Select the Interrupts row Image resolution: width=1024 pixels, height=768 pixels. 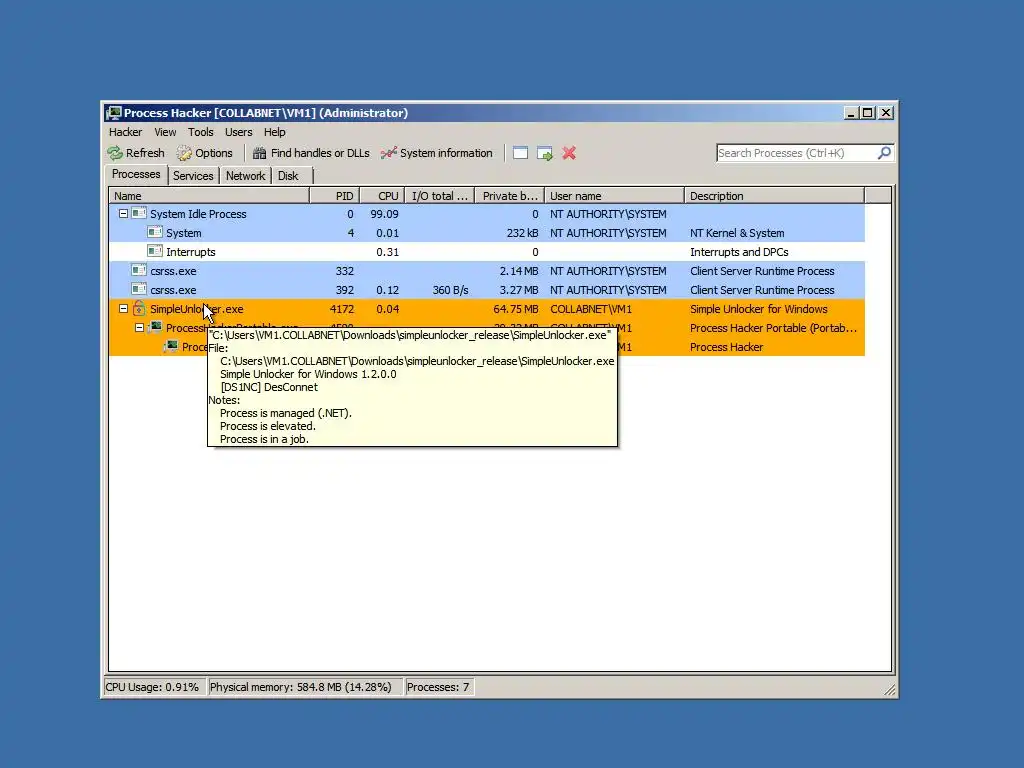[x=487, y=251]
